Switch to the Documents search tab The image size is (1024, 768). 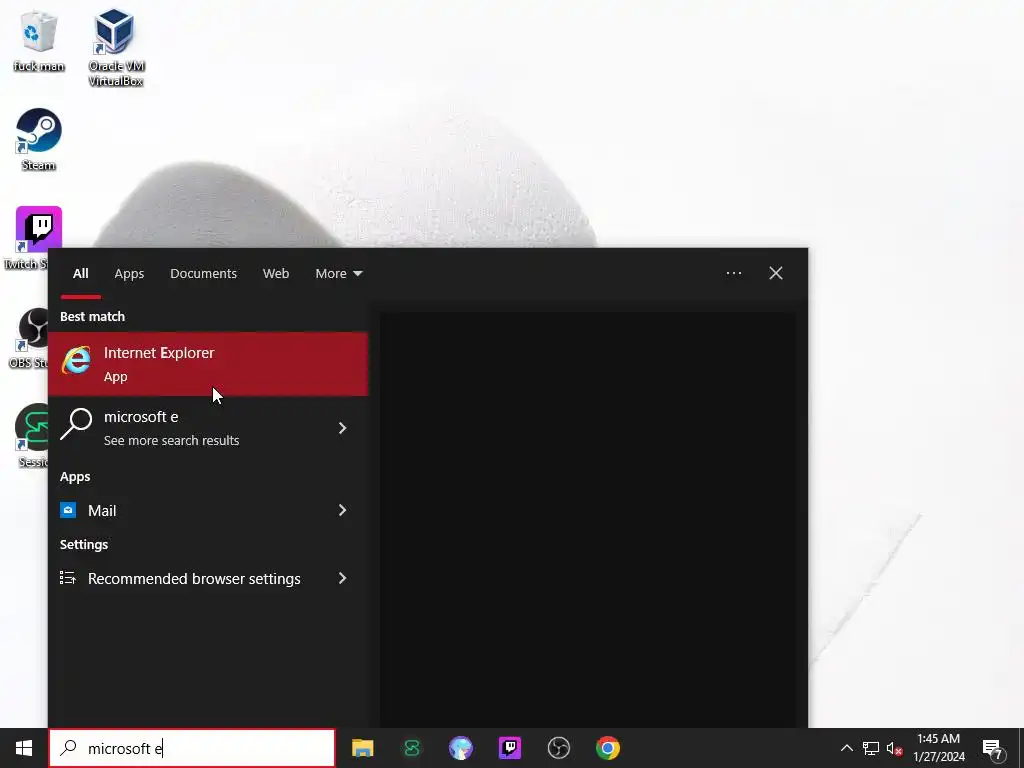coord(203,274)
